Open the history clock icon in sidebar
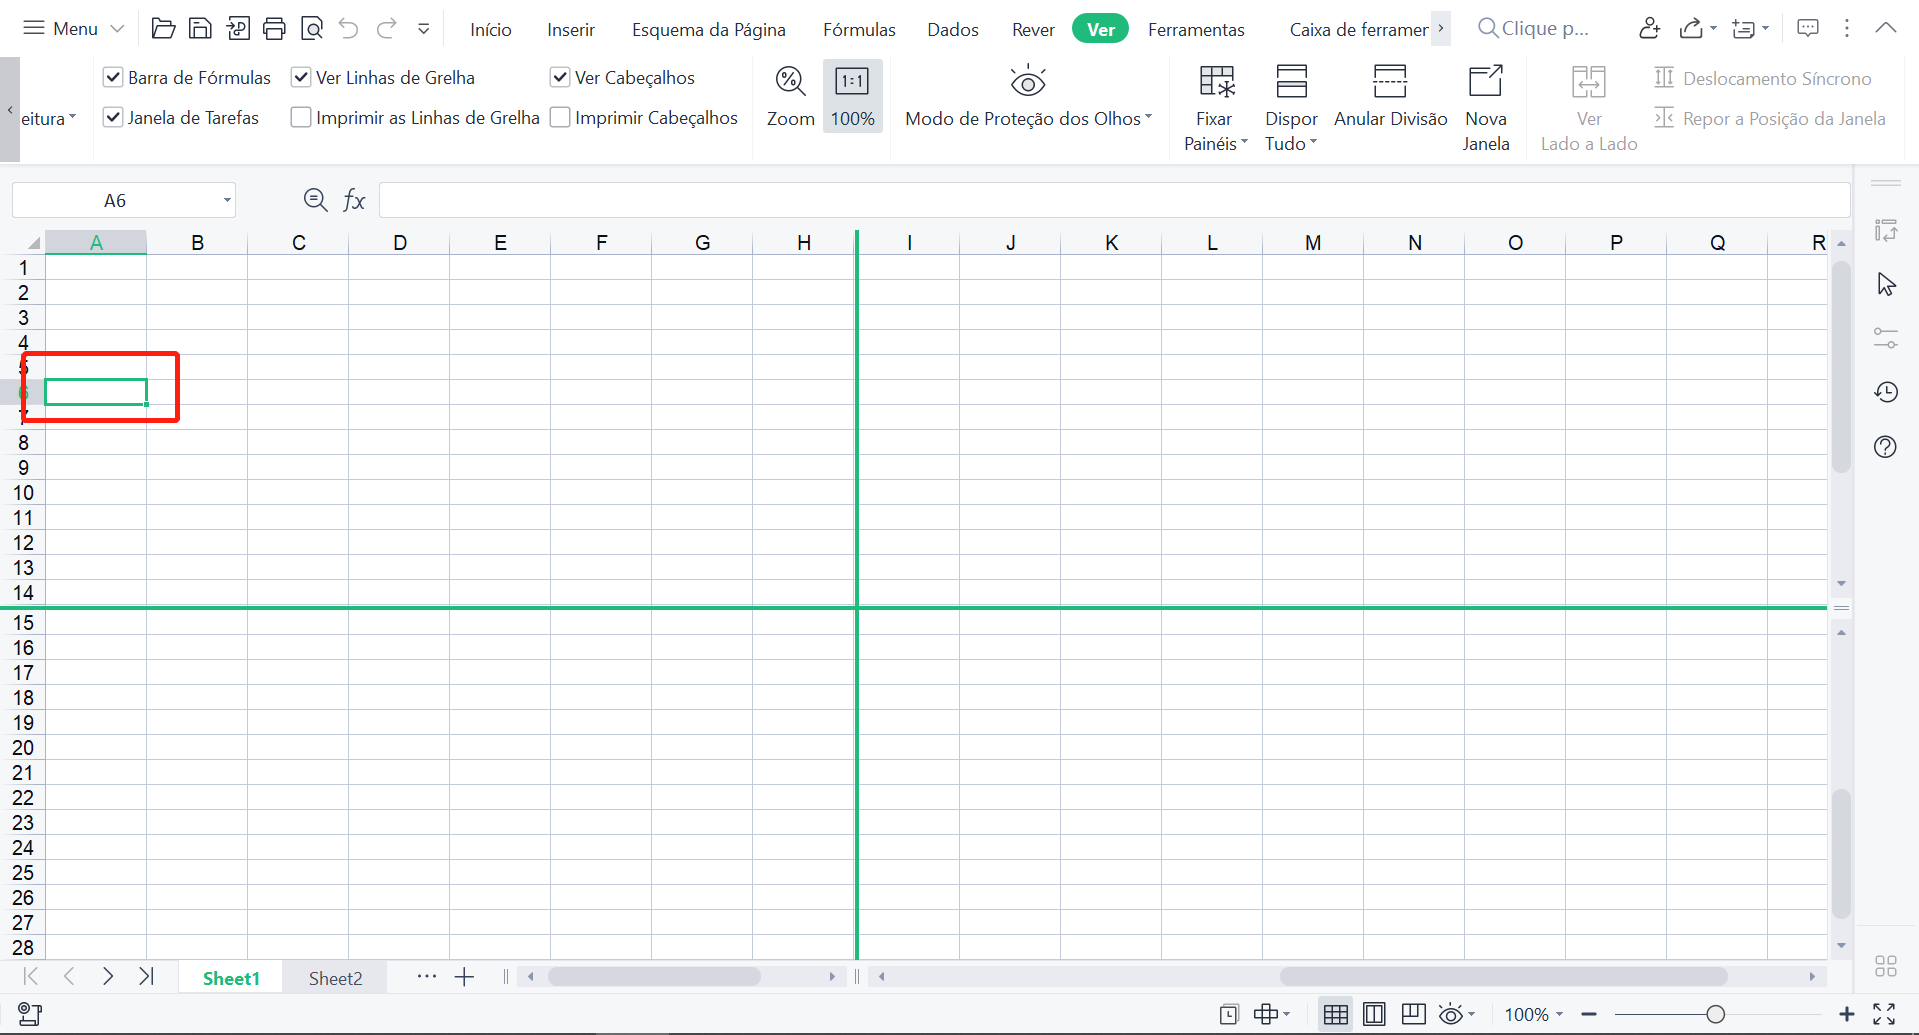Image resolution: width=1919 pixels, height=1035 pixels. 1886,392
